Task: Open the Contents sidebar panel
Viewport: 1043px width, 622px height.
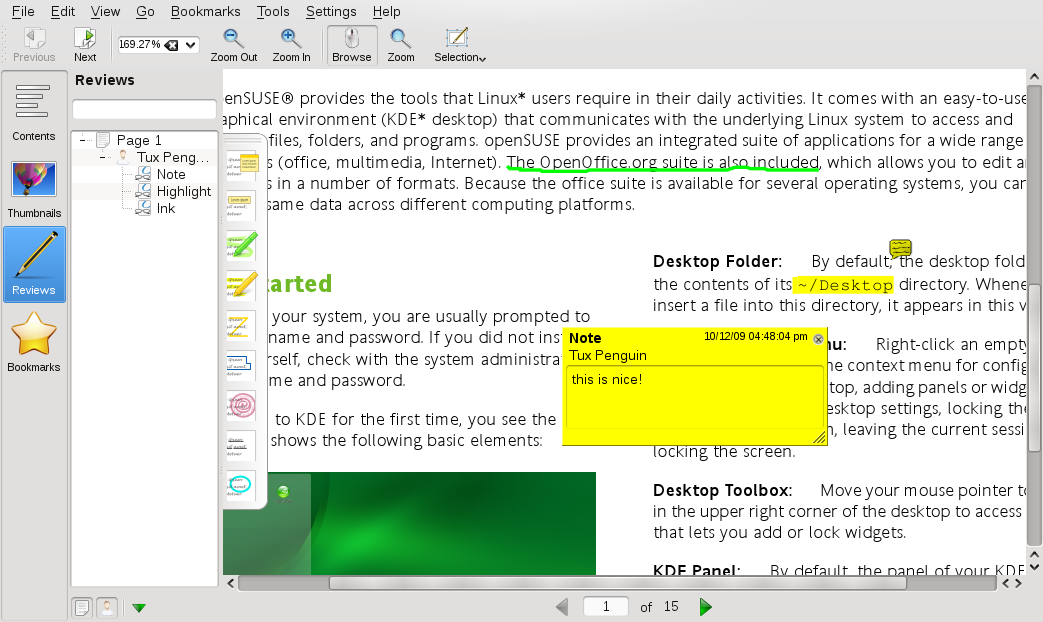Action: tap(34, 111)
